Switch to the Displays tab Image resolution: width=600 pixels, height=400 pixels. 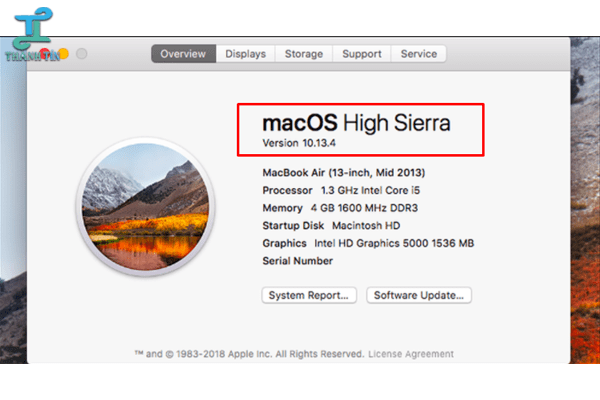245,54
